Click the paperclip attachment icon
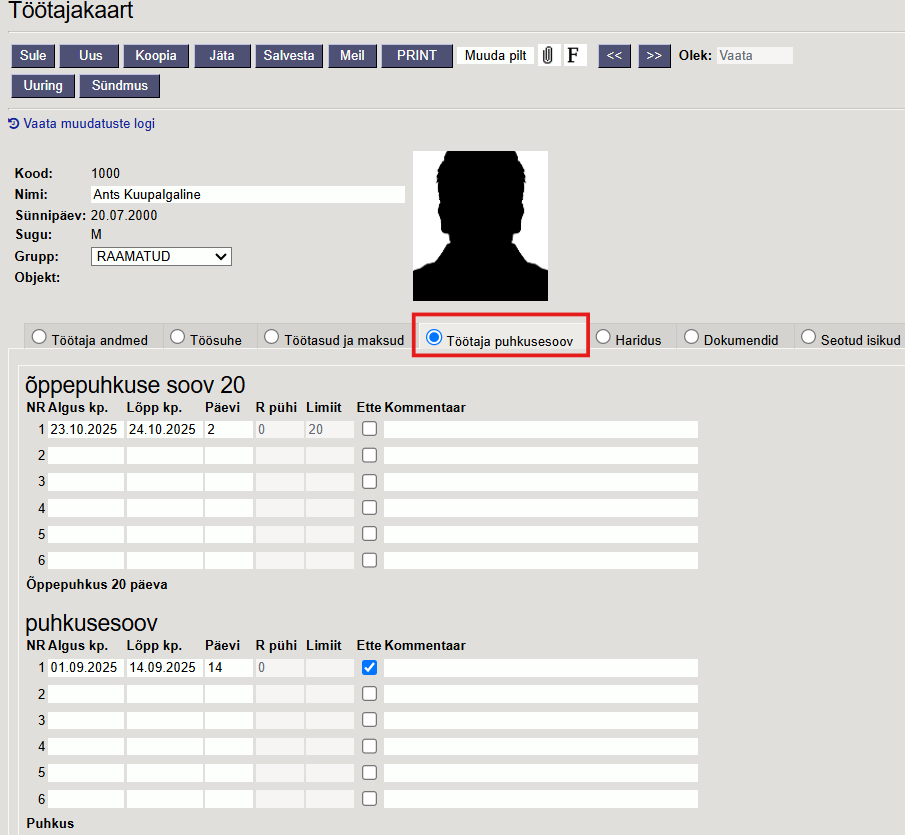 pyautogui.click(x=547, y=56)
